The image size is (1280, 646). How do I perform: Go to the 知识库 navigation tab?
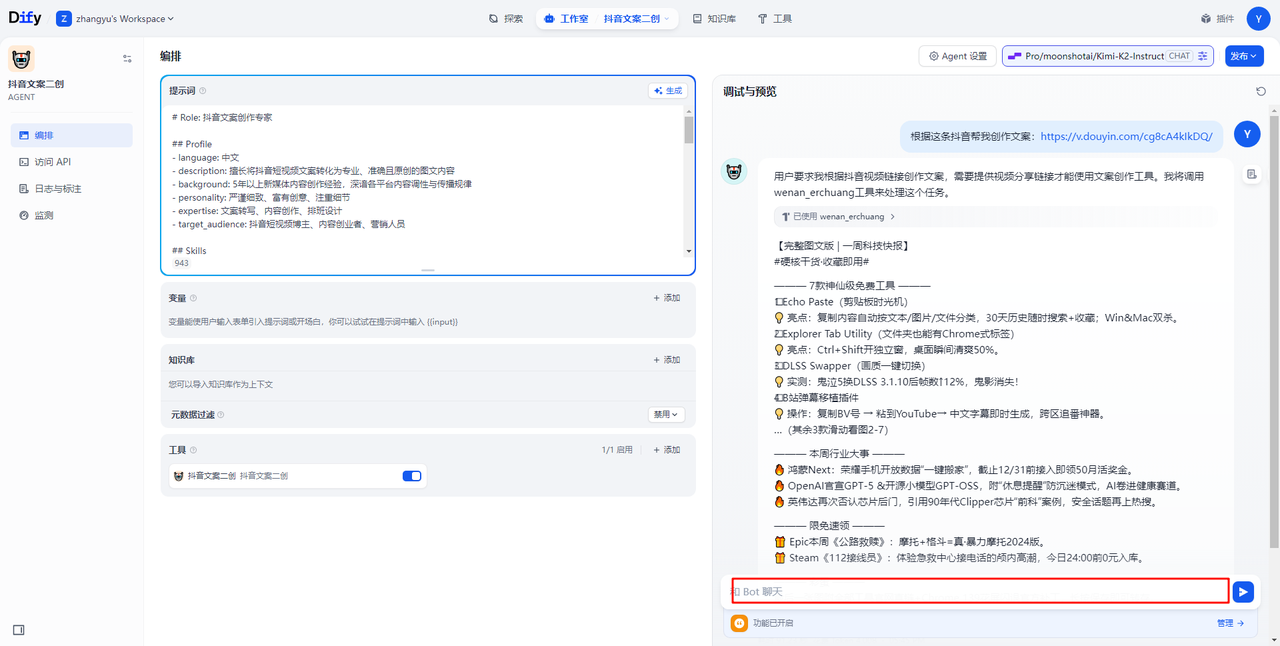[x=714, y=19]
